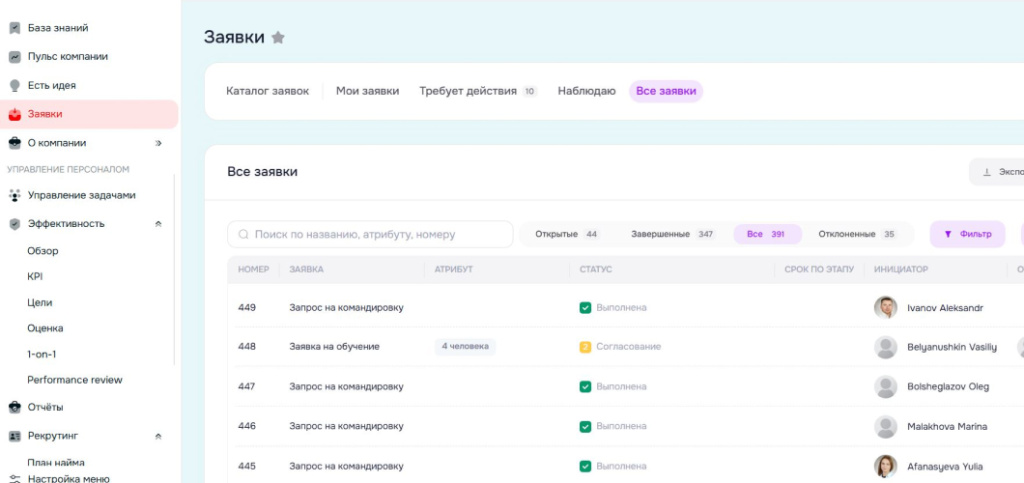Viewport: 1024px width, 483px height.
Task: Click the База знаний sidebar icon
Action: point(14,28)
